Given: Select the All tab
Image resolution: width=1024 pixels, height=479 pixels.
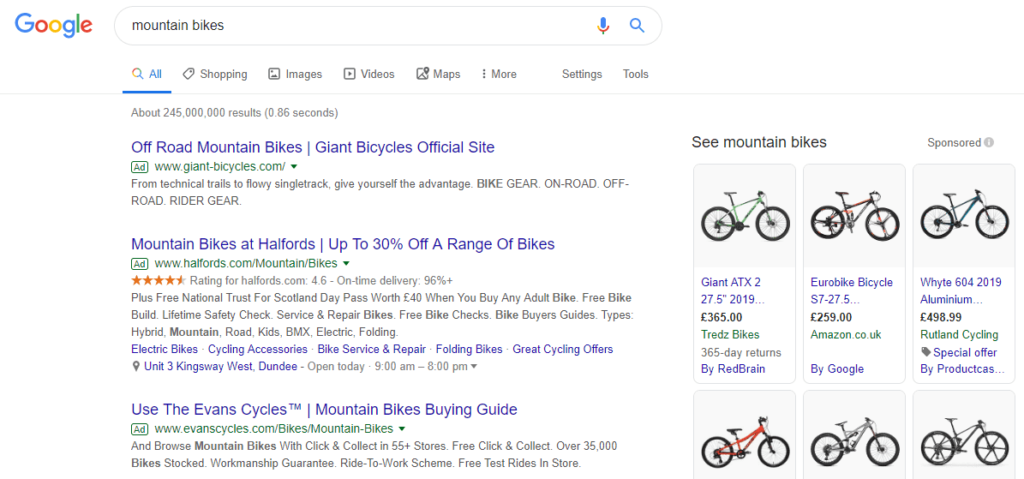Looking at the screenshot, I should point(147,74).
